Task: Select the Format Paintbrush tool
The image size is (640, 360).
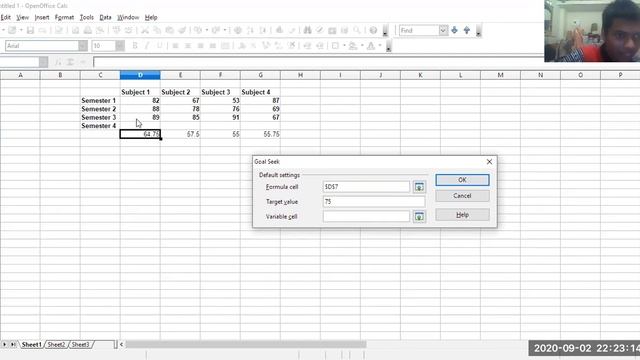Action: (x=182, y=30)
